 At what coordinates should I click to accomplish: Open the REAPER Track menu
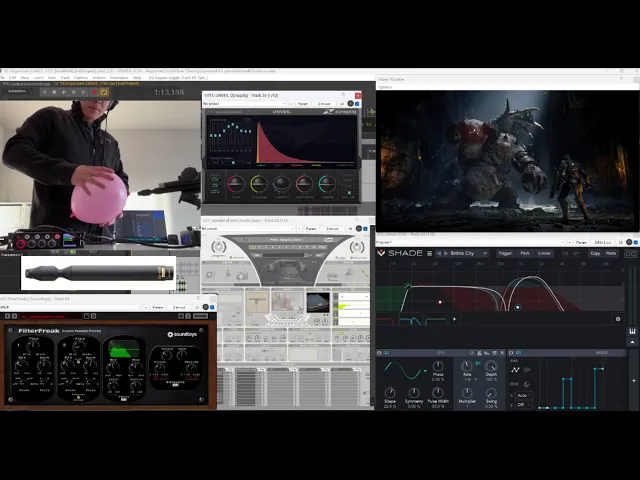tap(65, 78)
